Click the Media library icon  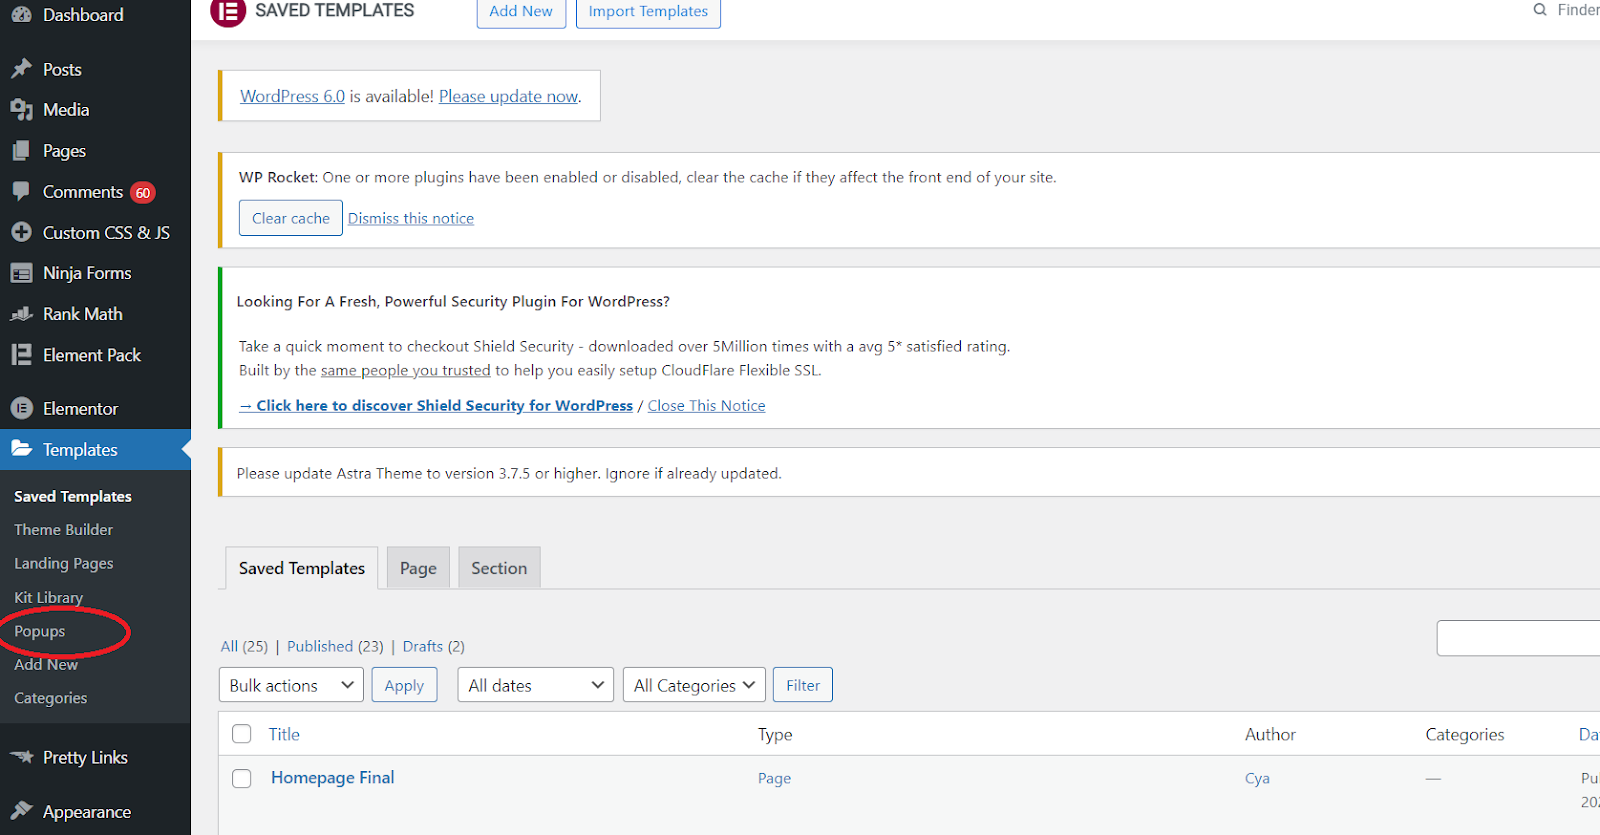(x=21, y=110)
